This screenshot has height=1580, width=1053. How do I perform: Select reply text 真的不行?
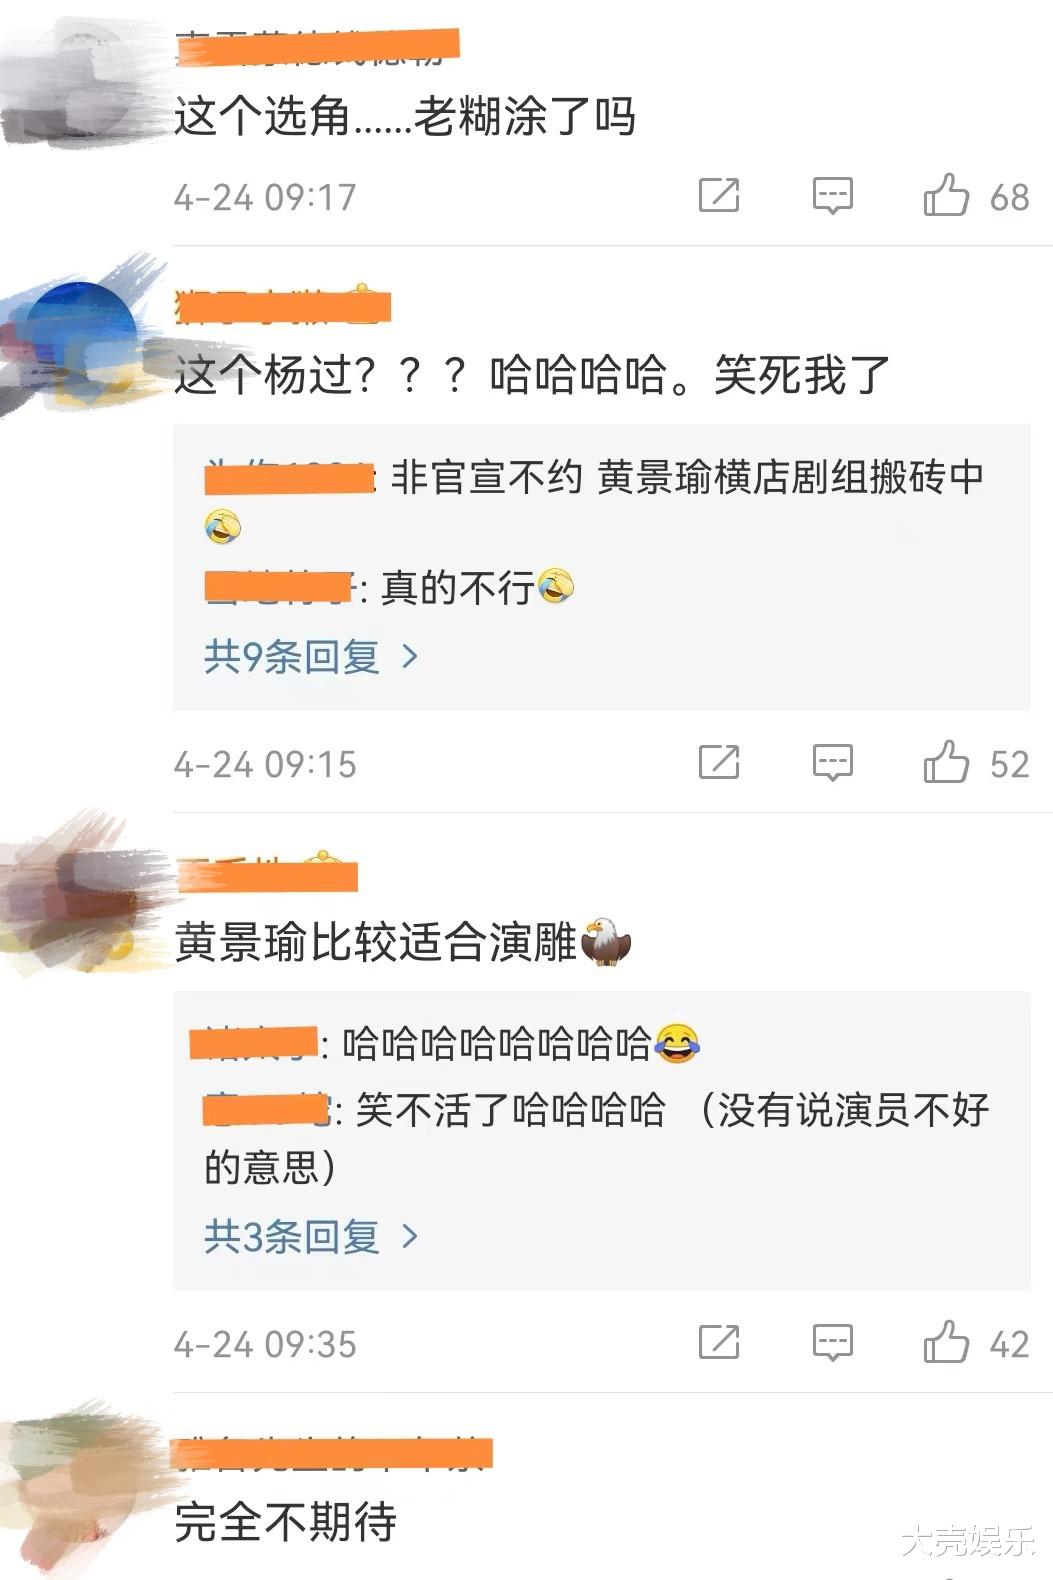click(457, 588)
